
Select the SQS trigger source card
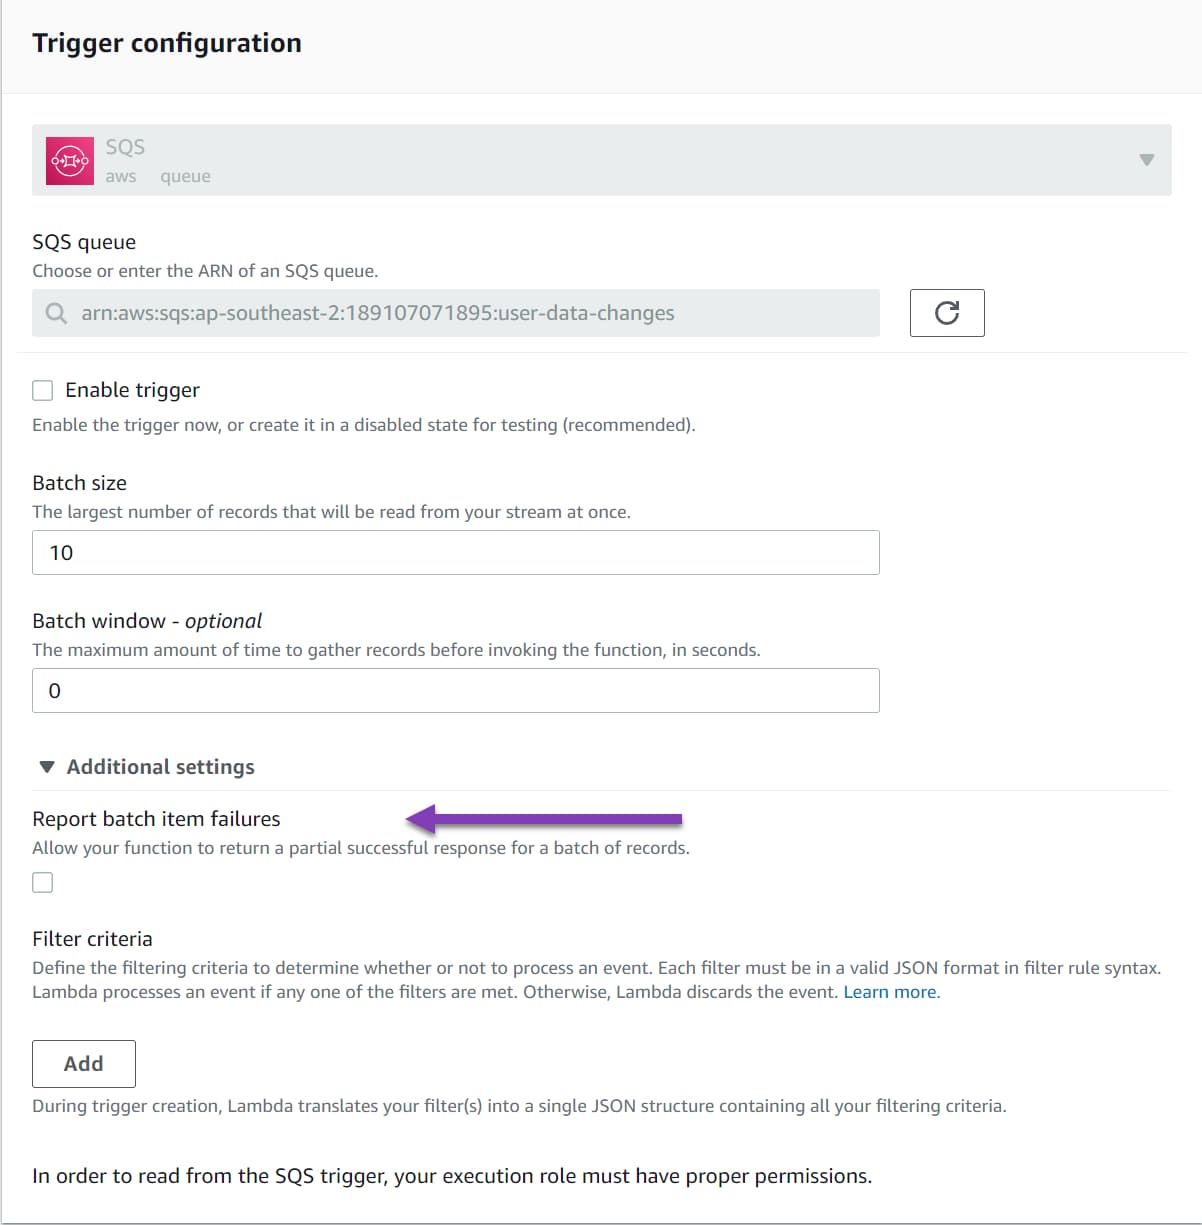pos(600,160)
